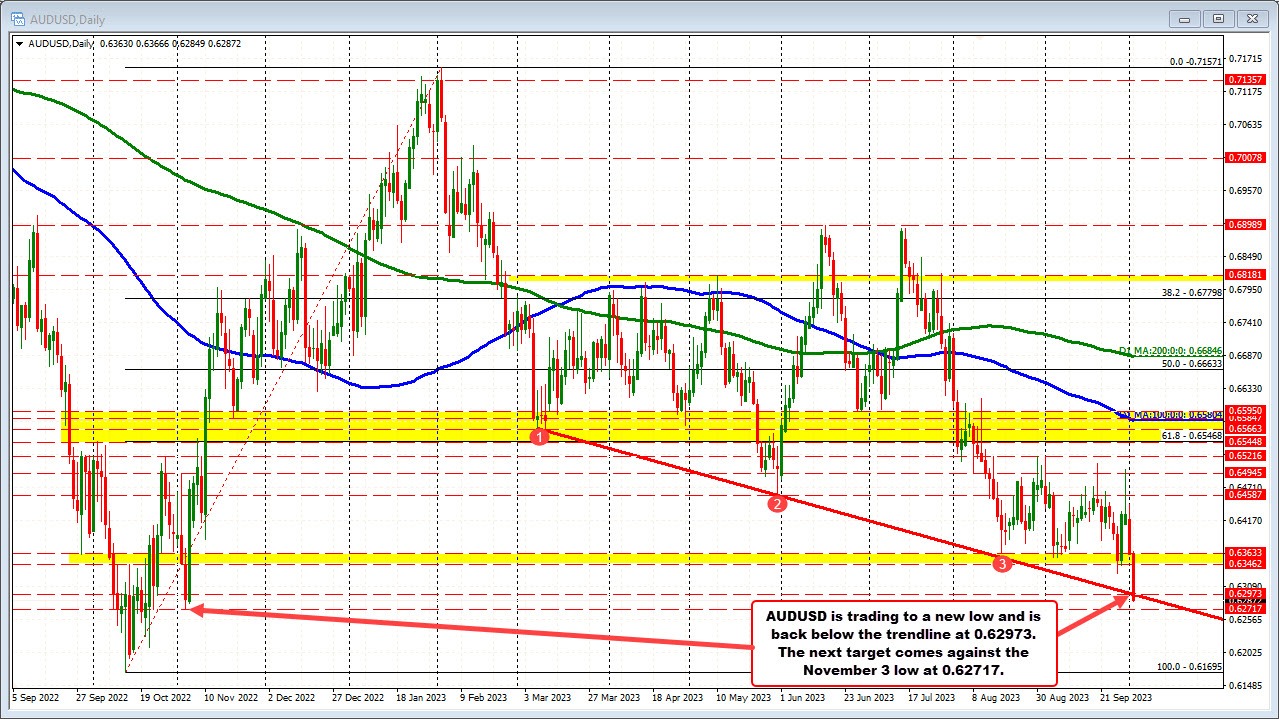Select circled marker 3 on the red trendline
The height and width of the screenshot is (719, 1279).
click(x=1001, y=564)
